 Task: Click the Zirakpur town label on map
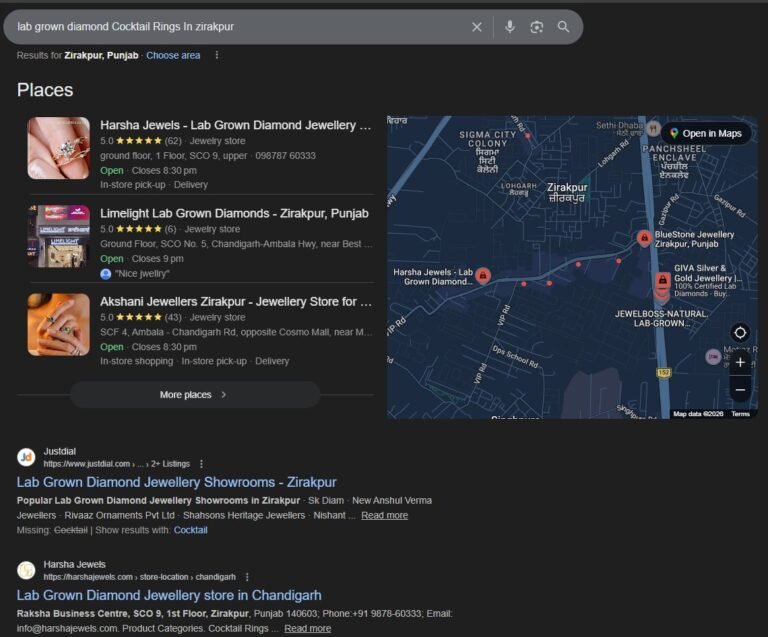pos(567,192)
